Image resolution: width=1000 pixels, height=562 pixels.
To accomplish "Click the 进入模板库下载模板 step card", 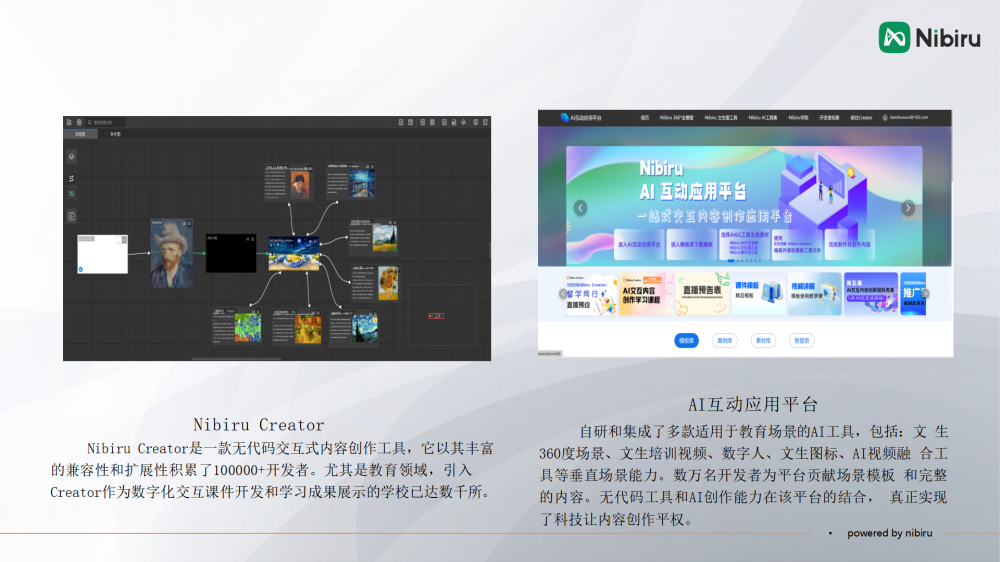I will point(691,245).
